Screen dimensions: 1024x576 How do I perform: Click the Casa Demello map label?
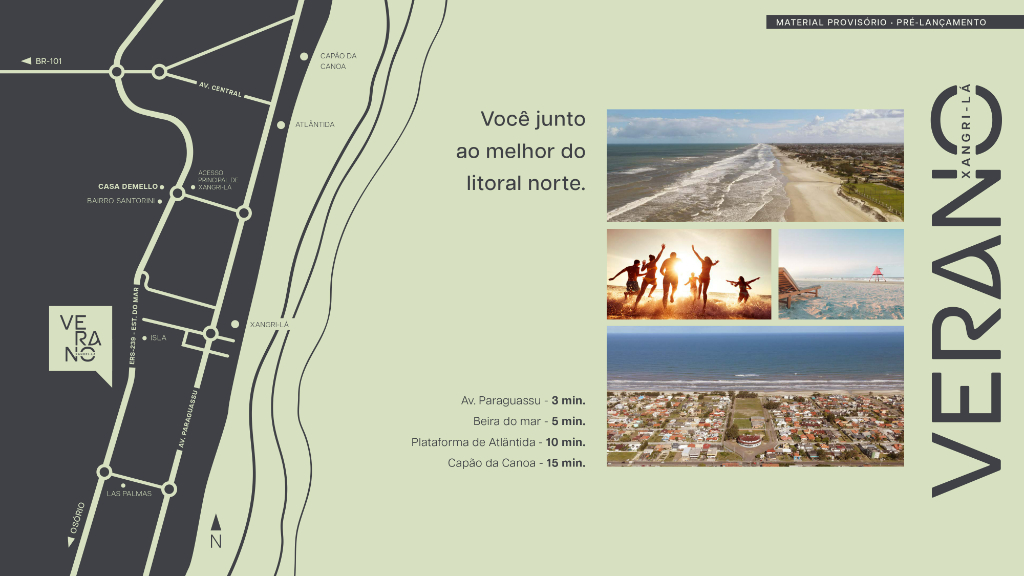tap(128, 187)
